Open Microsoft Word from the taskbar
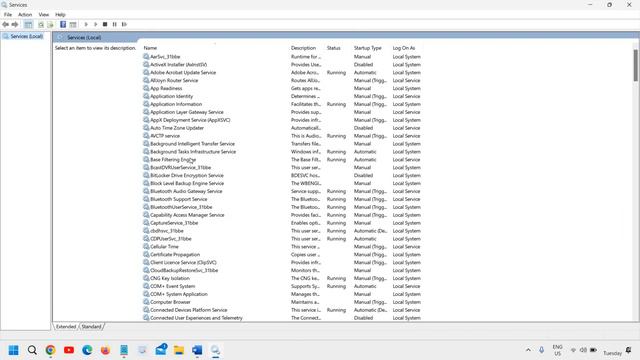 tap(197, 350)
